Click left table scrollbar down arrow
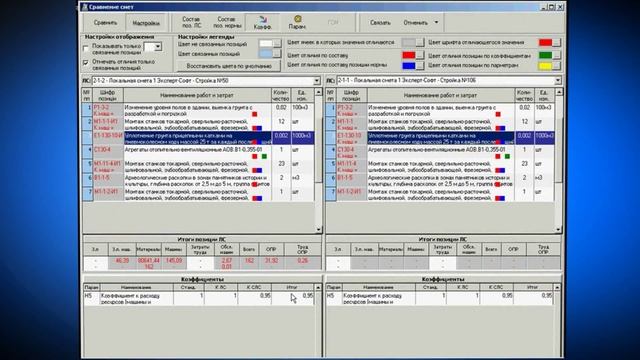This screenshot has height=360, width=640. 318,230
